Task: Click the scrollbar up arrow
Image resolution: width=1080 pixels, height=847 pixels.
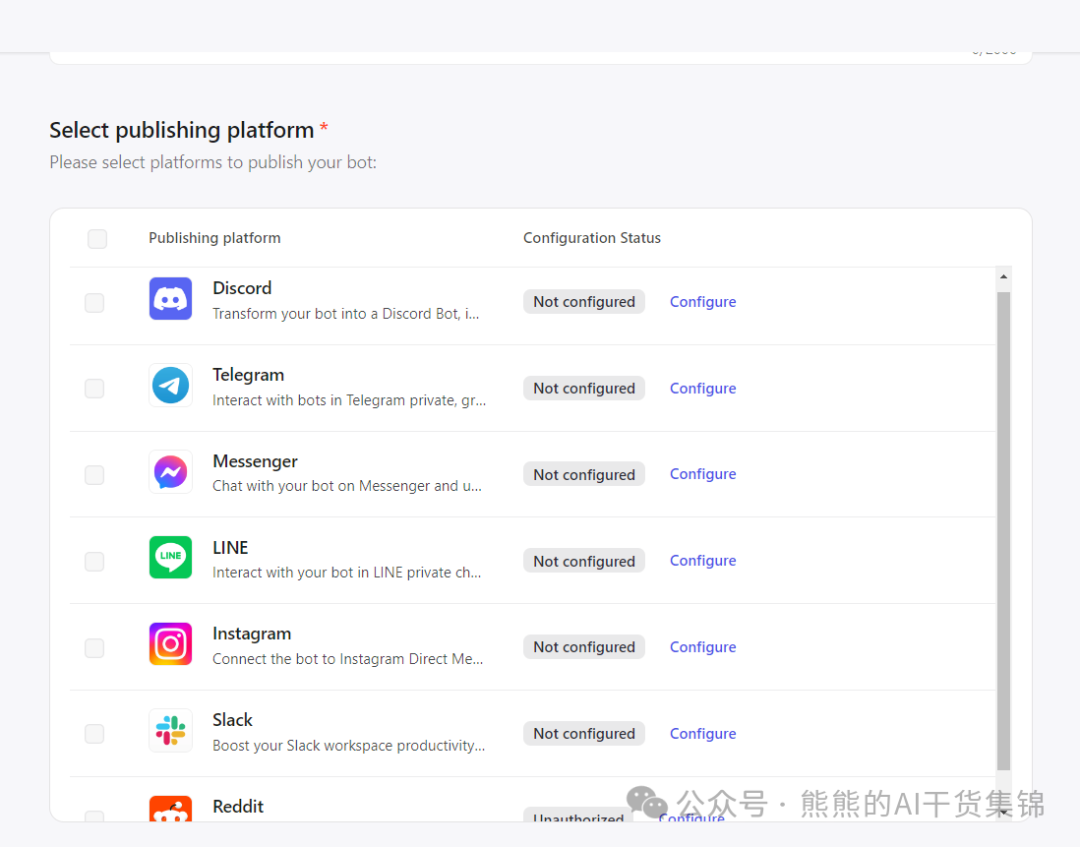Action: (1003, 277)
